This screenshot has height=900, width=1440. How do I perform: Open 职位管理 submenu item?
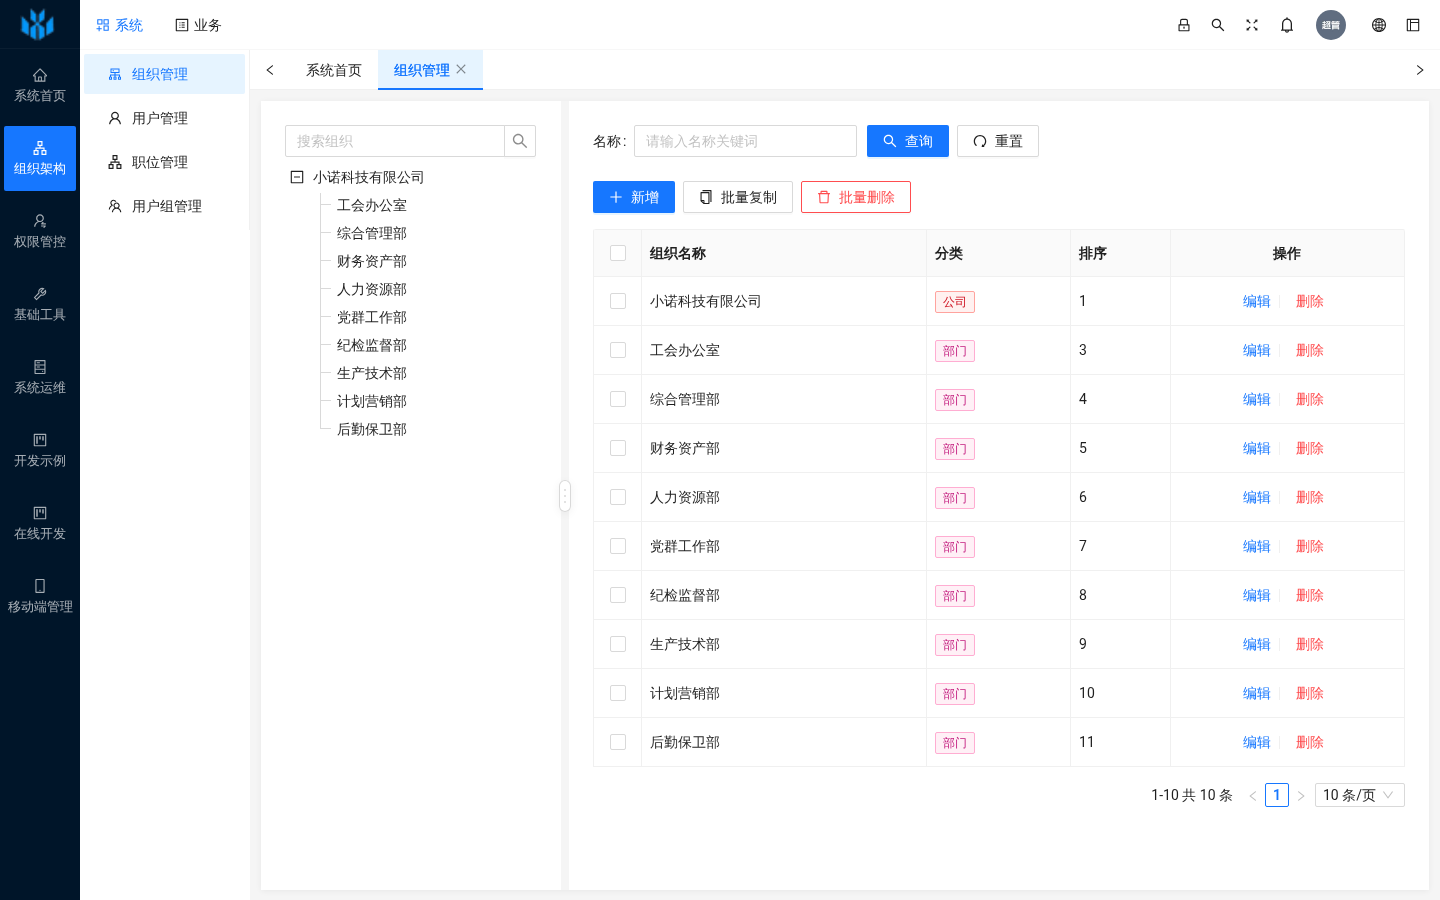tap(164, 162)
